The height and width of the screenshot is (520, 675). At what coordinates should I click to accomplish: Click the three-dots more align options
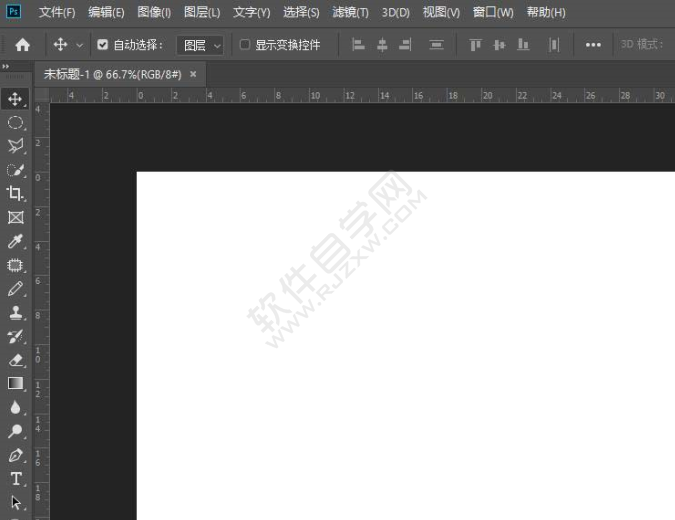pos(593,45)
